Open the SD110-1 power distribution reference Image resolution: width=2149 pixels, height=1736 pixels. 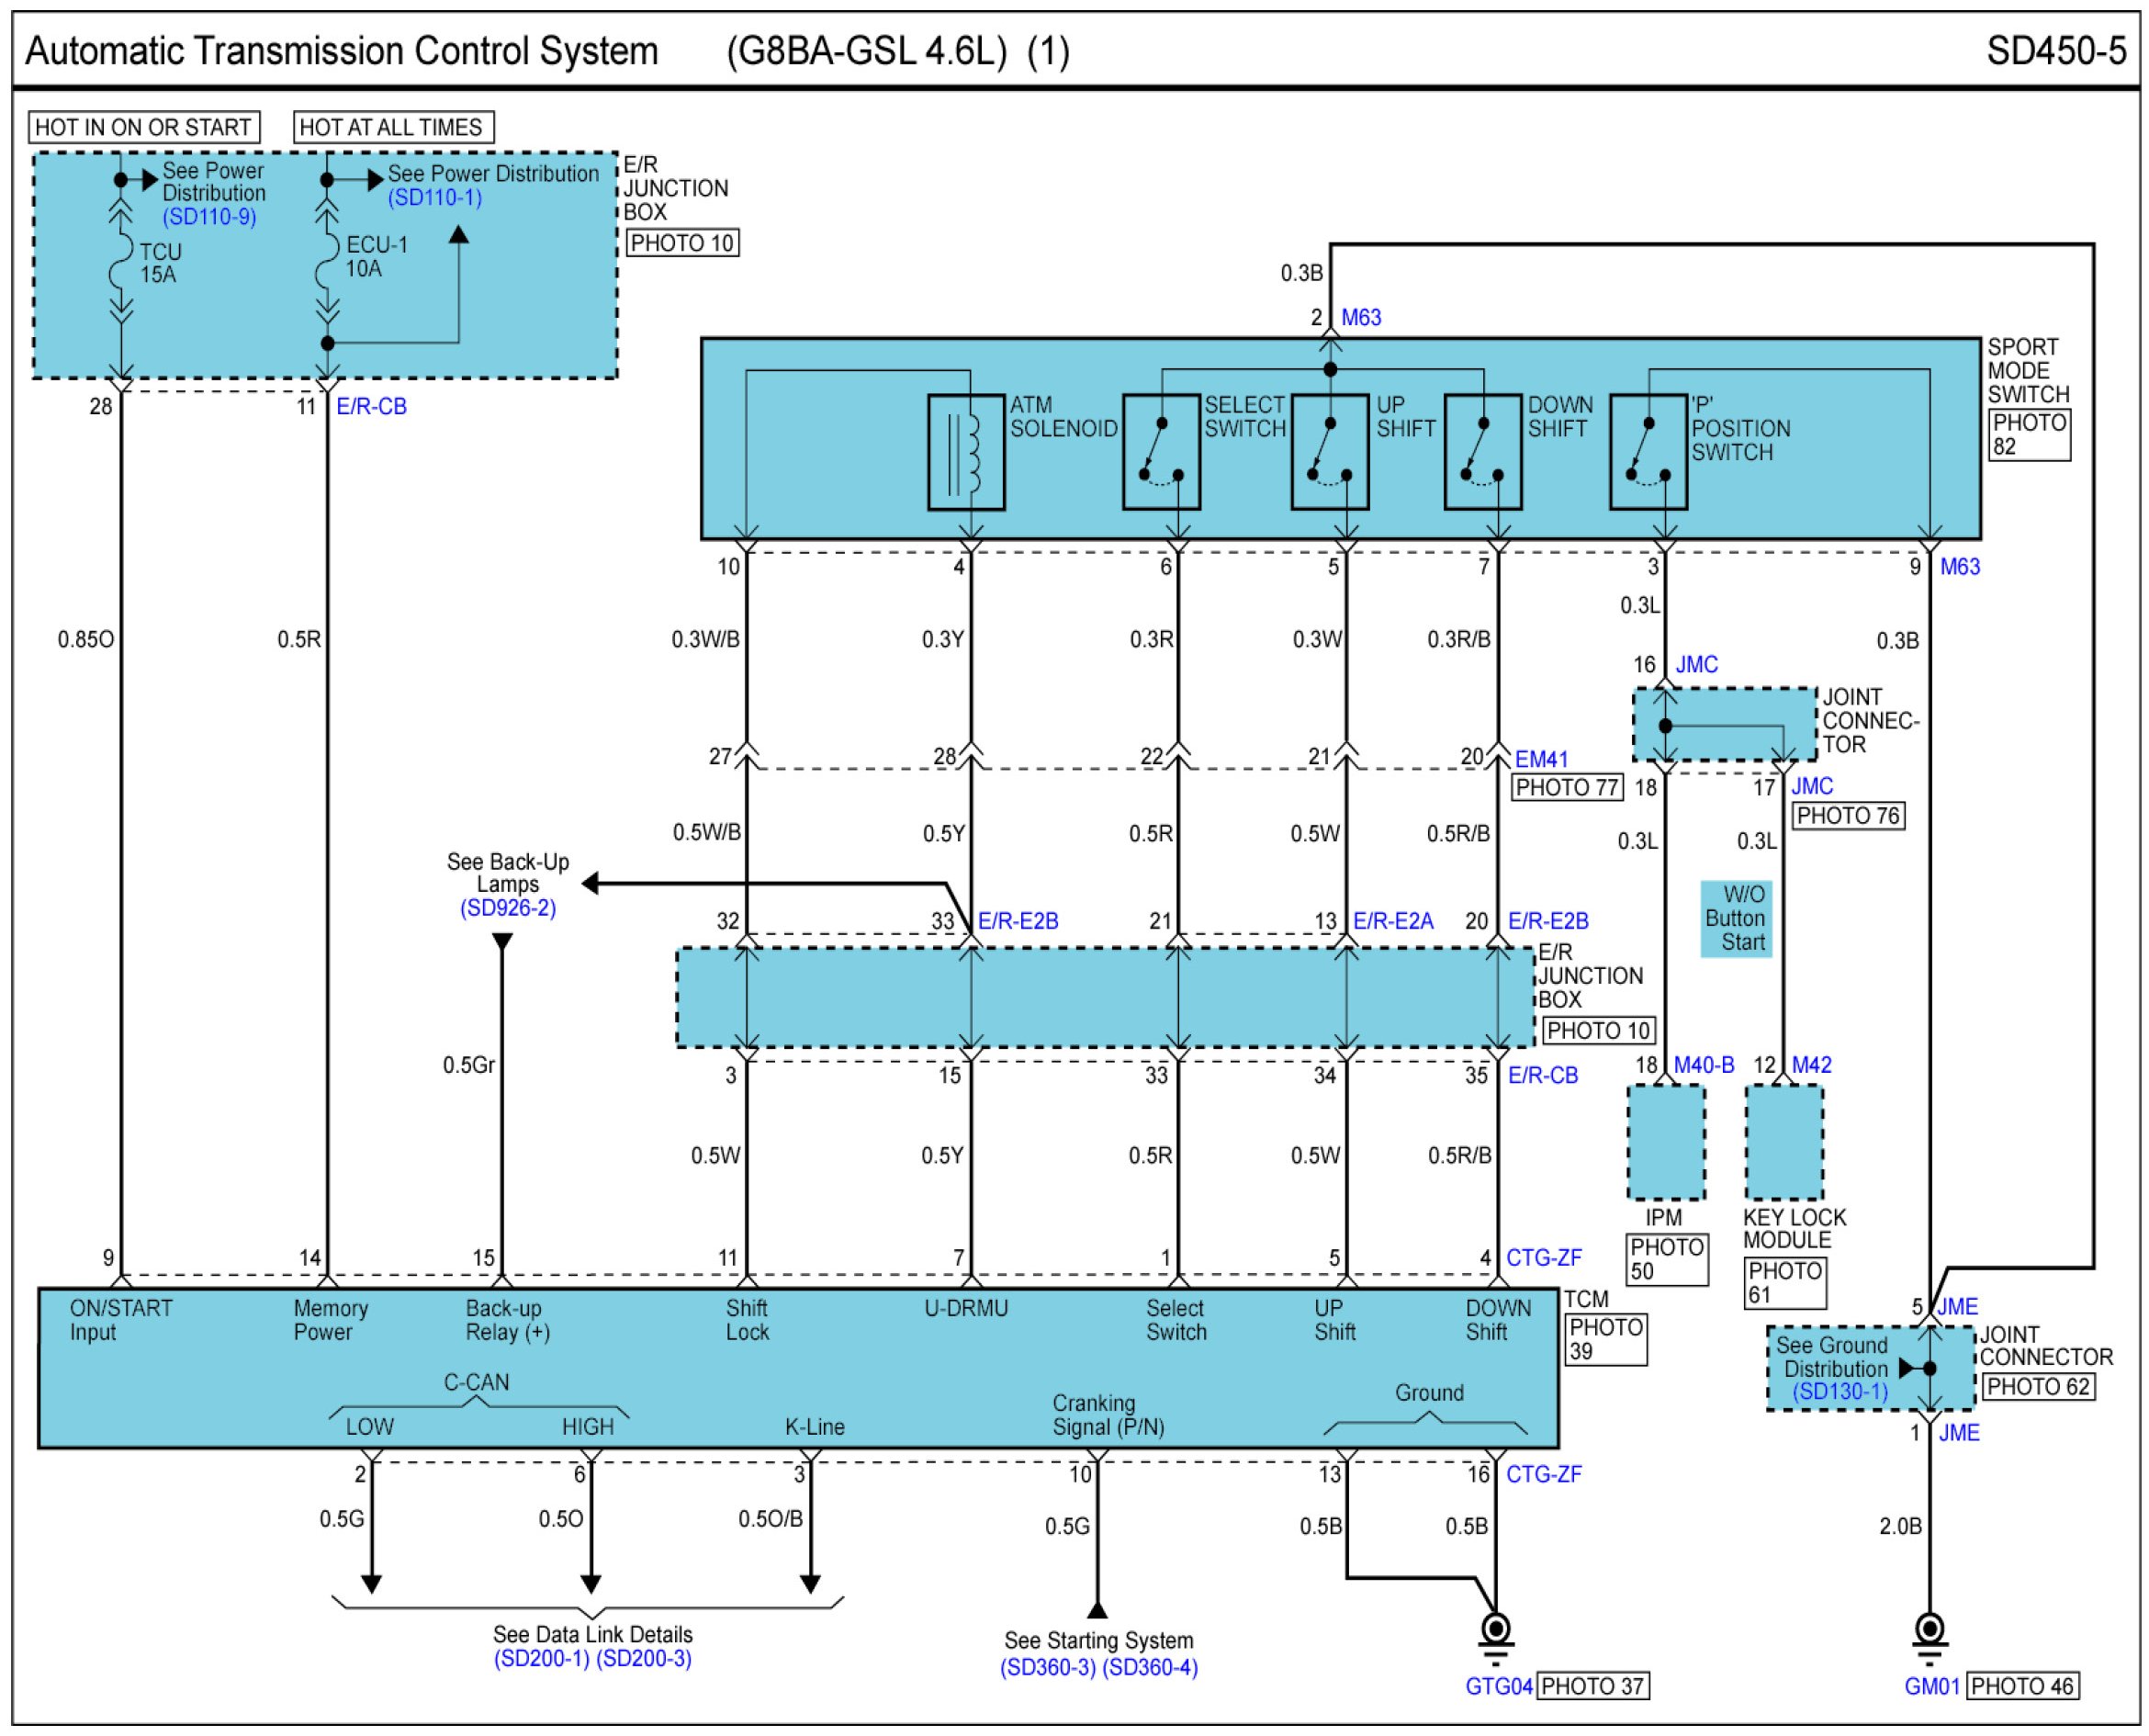tap(434, 197)
